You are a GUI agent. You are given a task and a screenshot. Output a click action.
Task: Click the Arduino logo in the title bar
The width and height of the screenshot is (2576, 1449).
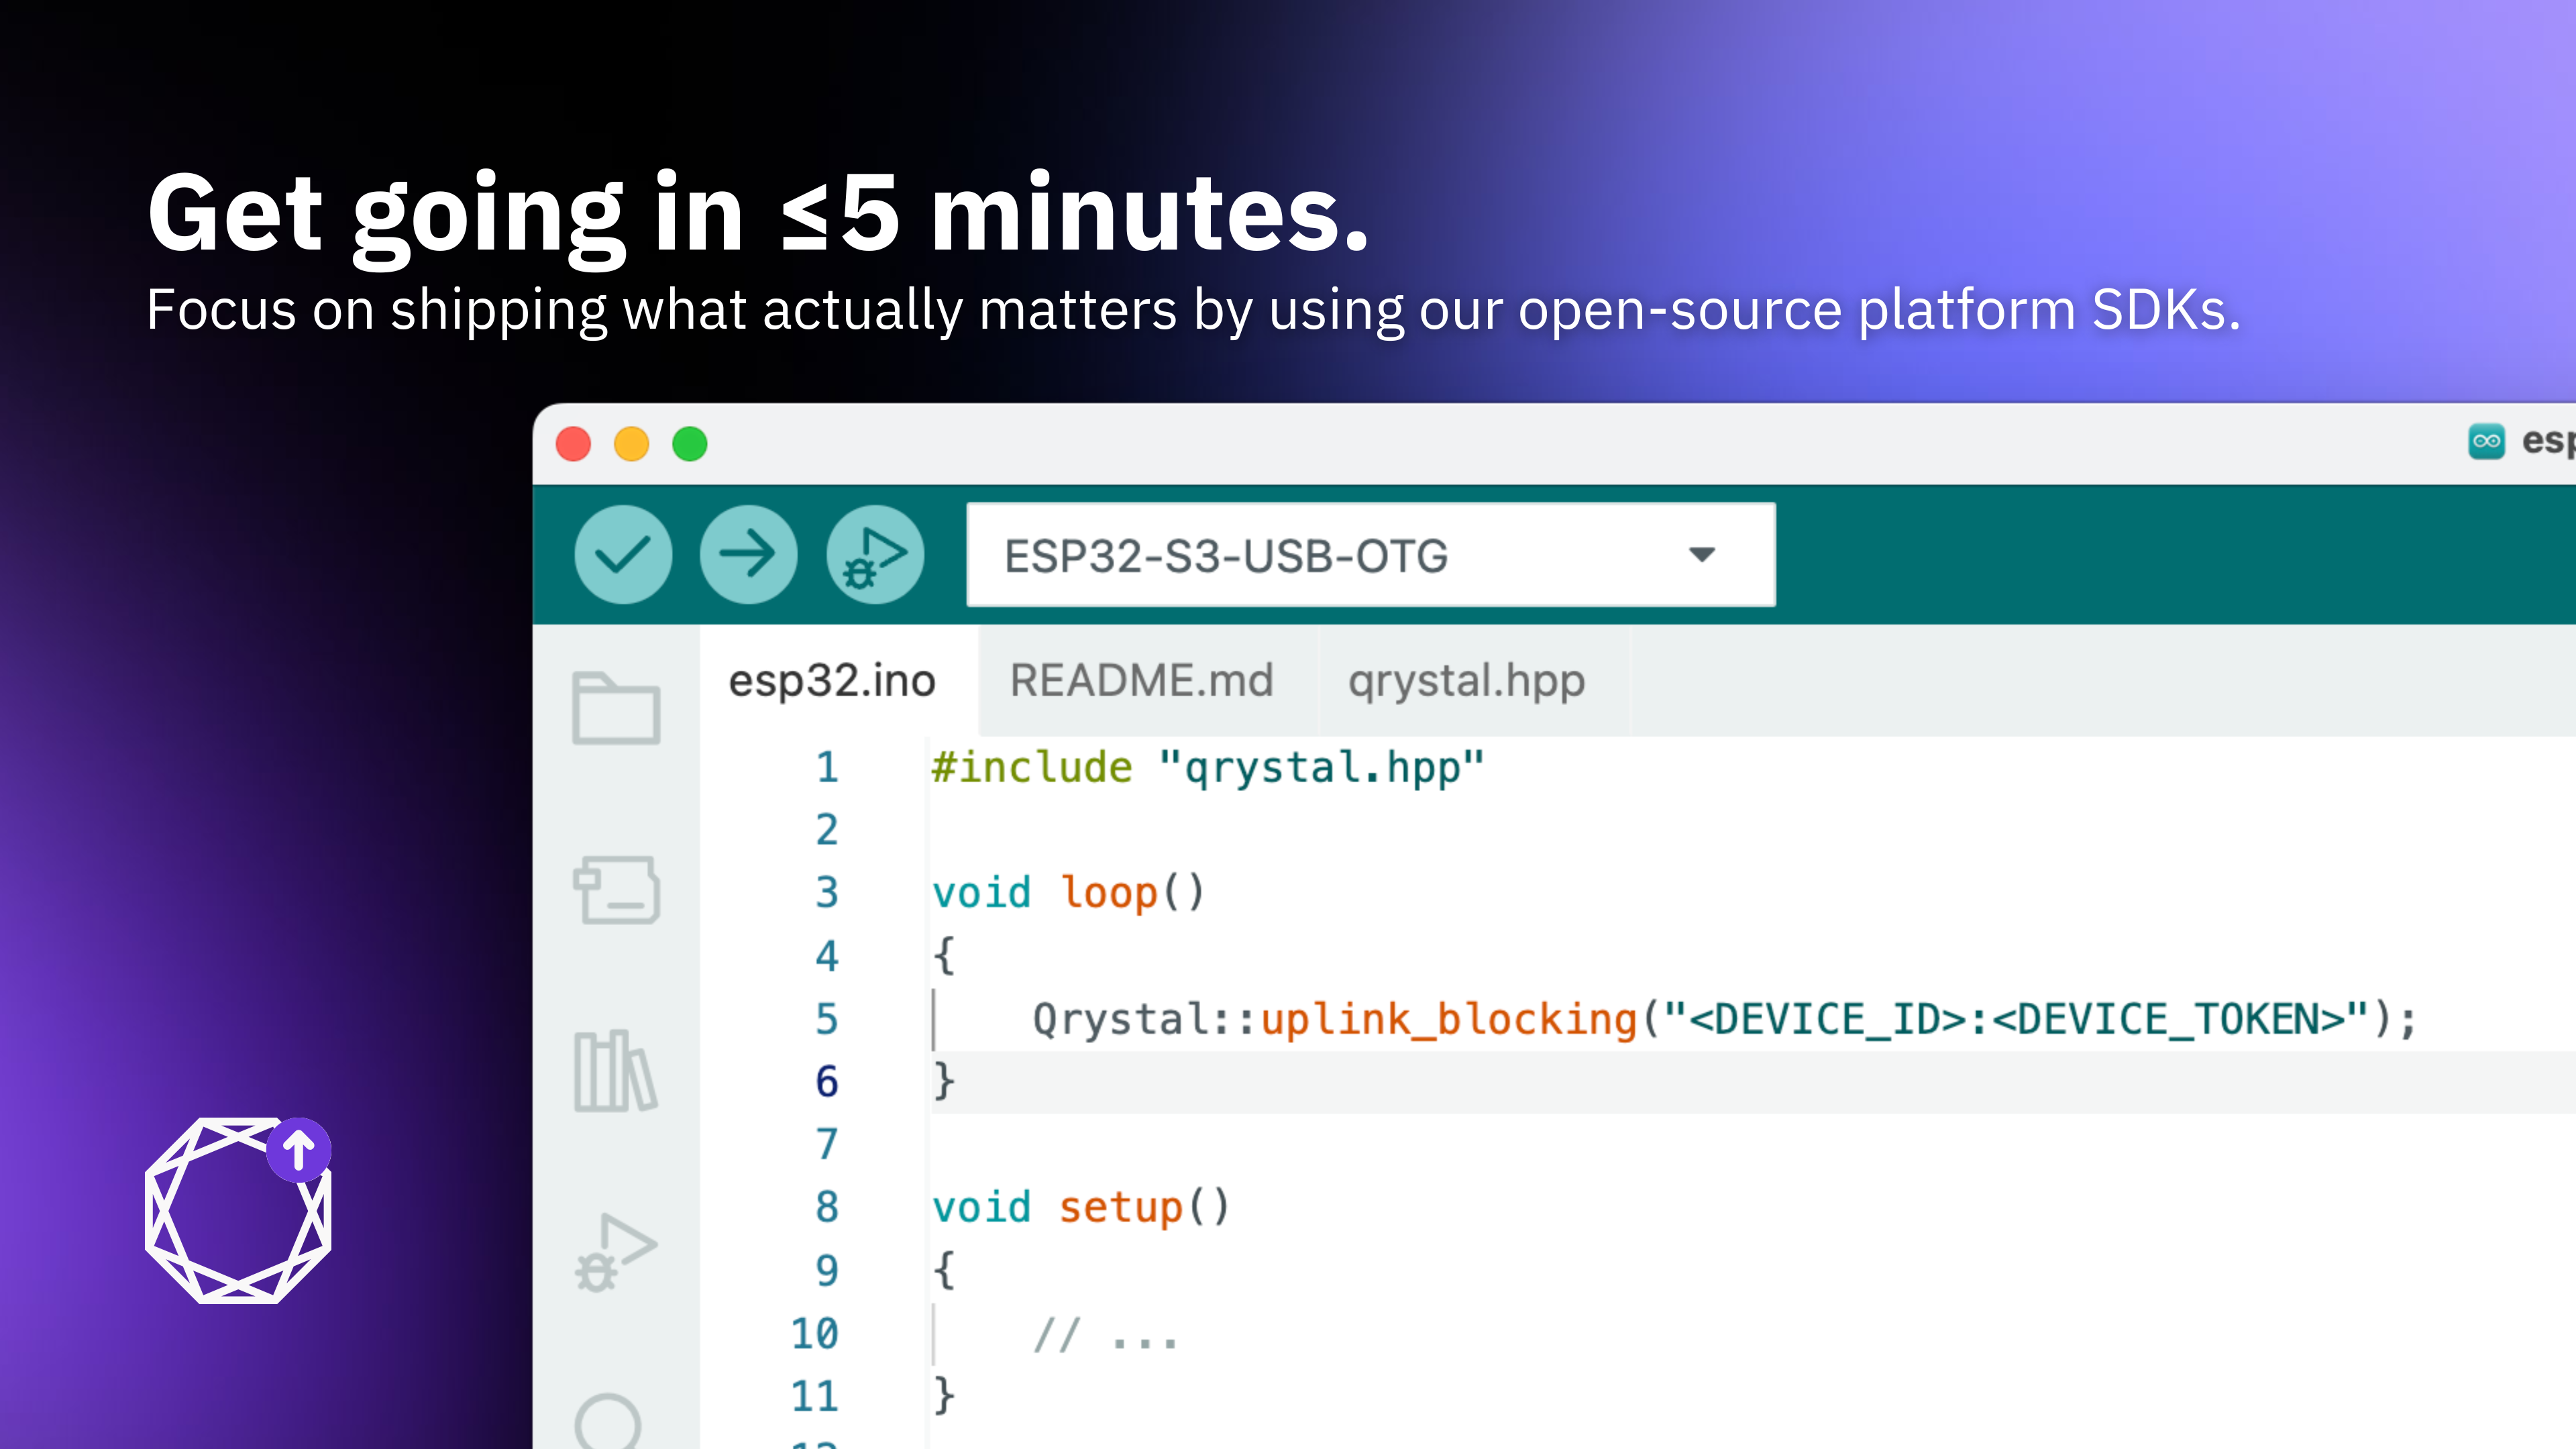pos(2486,441)
